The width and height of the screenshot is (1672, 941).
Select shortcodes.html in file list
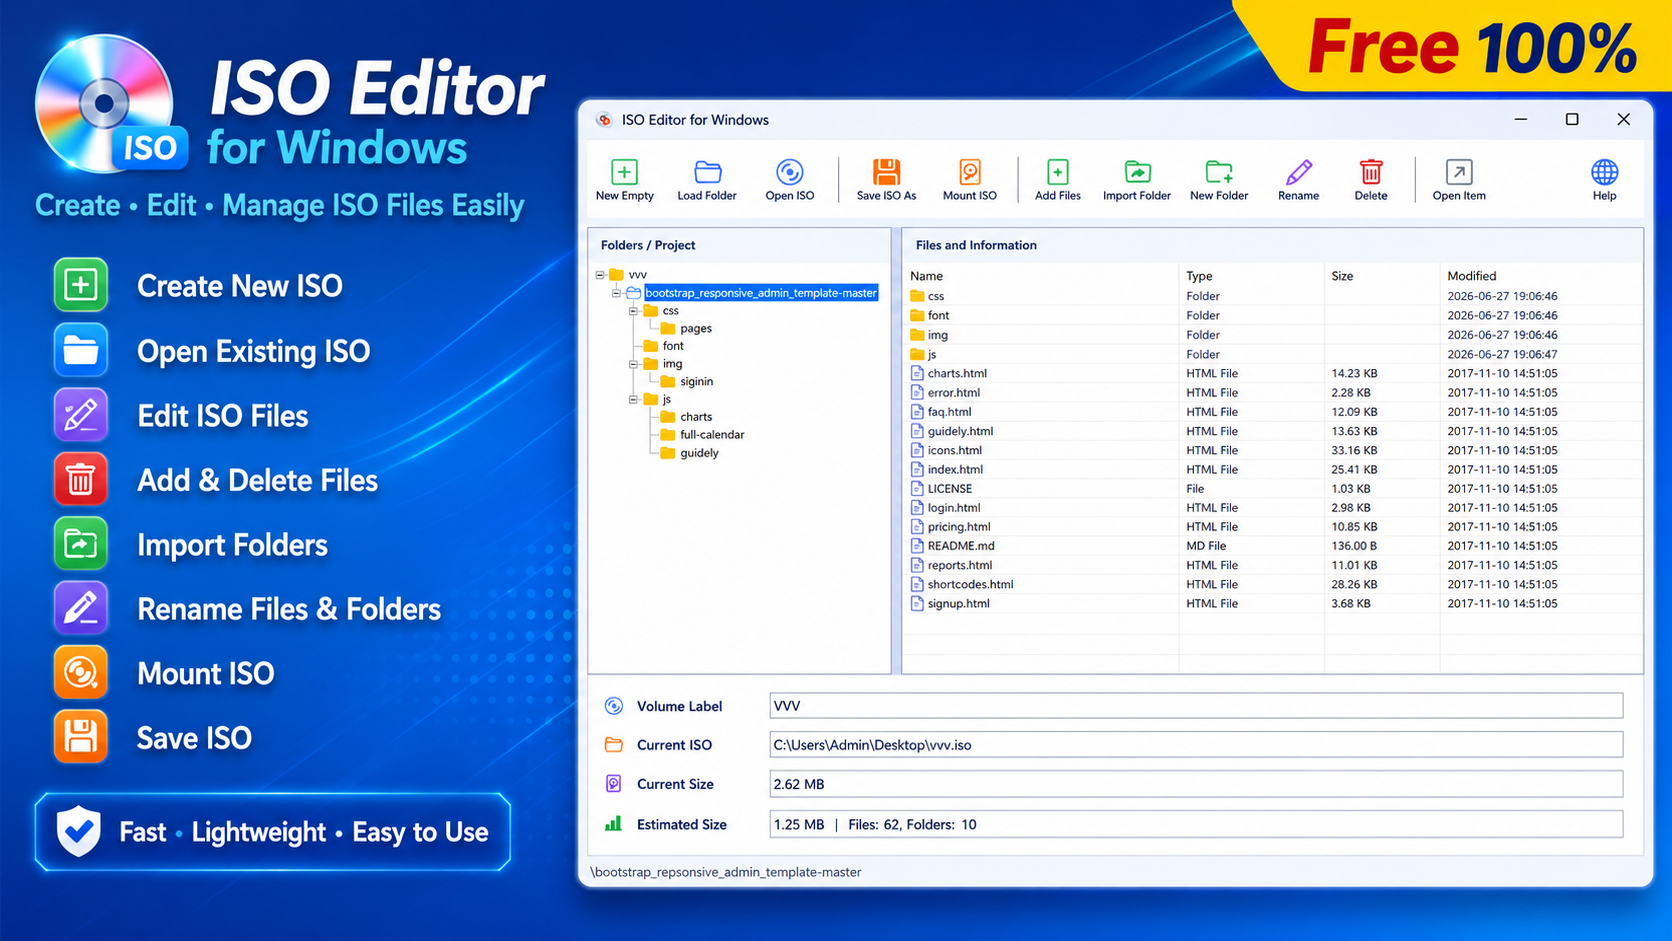click(x=970, y=584)
